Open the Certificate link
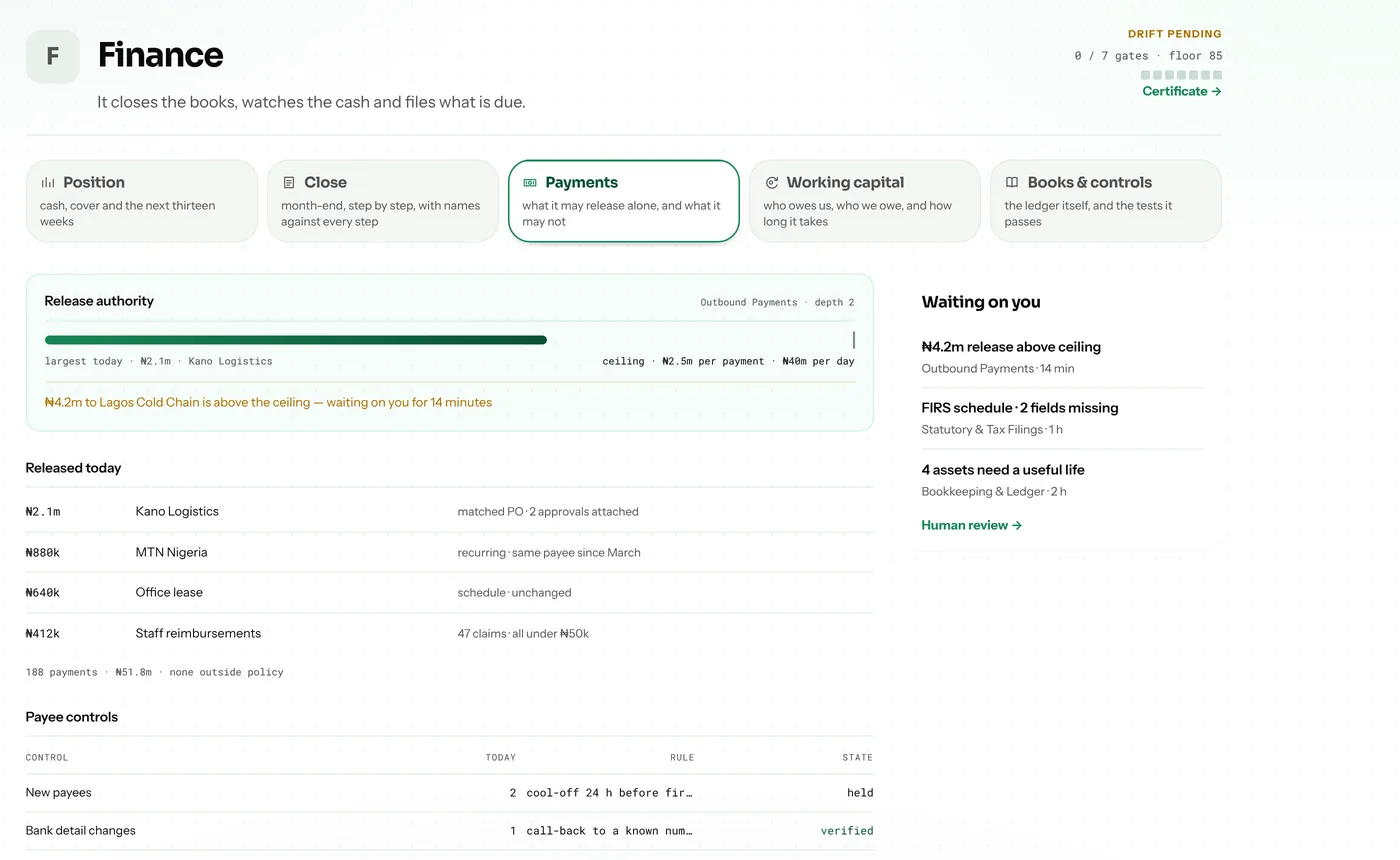 click(1182, 91)
